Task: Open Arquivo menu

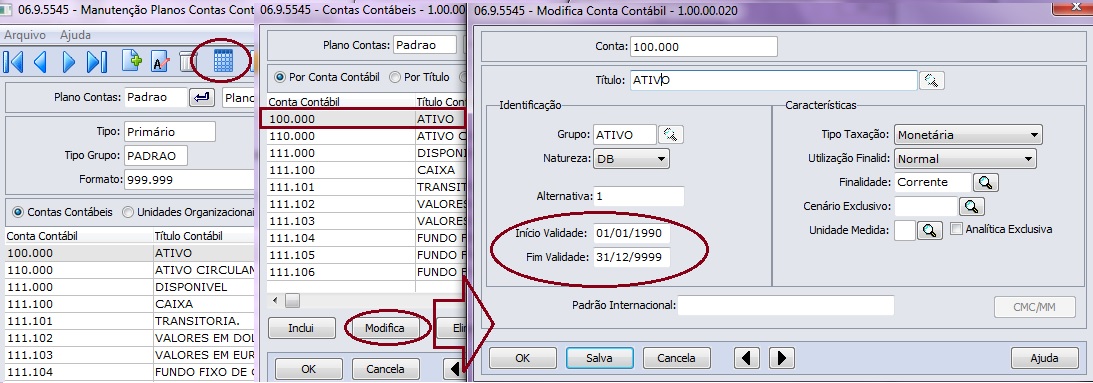Action: click(x=25, y=35)
